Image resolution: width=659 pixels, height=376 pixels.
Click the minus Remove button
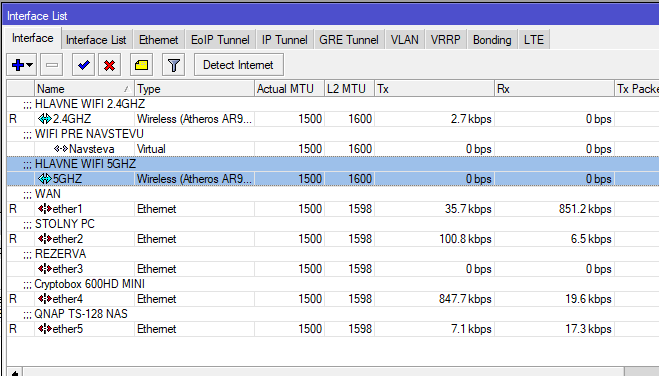[52, 65]
